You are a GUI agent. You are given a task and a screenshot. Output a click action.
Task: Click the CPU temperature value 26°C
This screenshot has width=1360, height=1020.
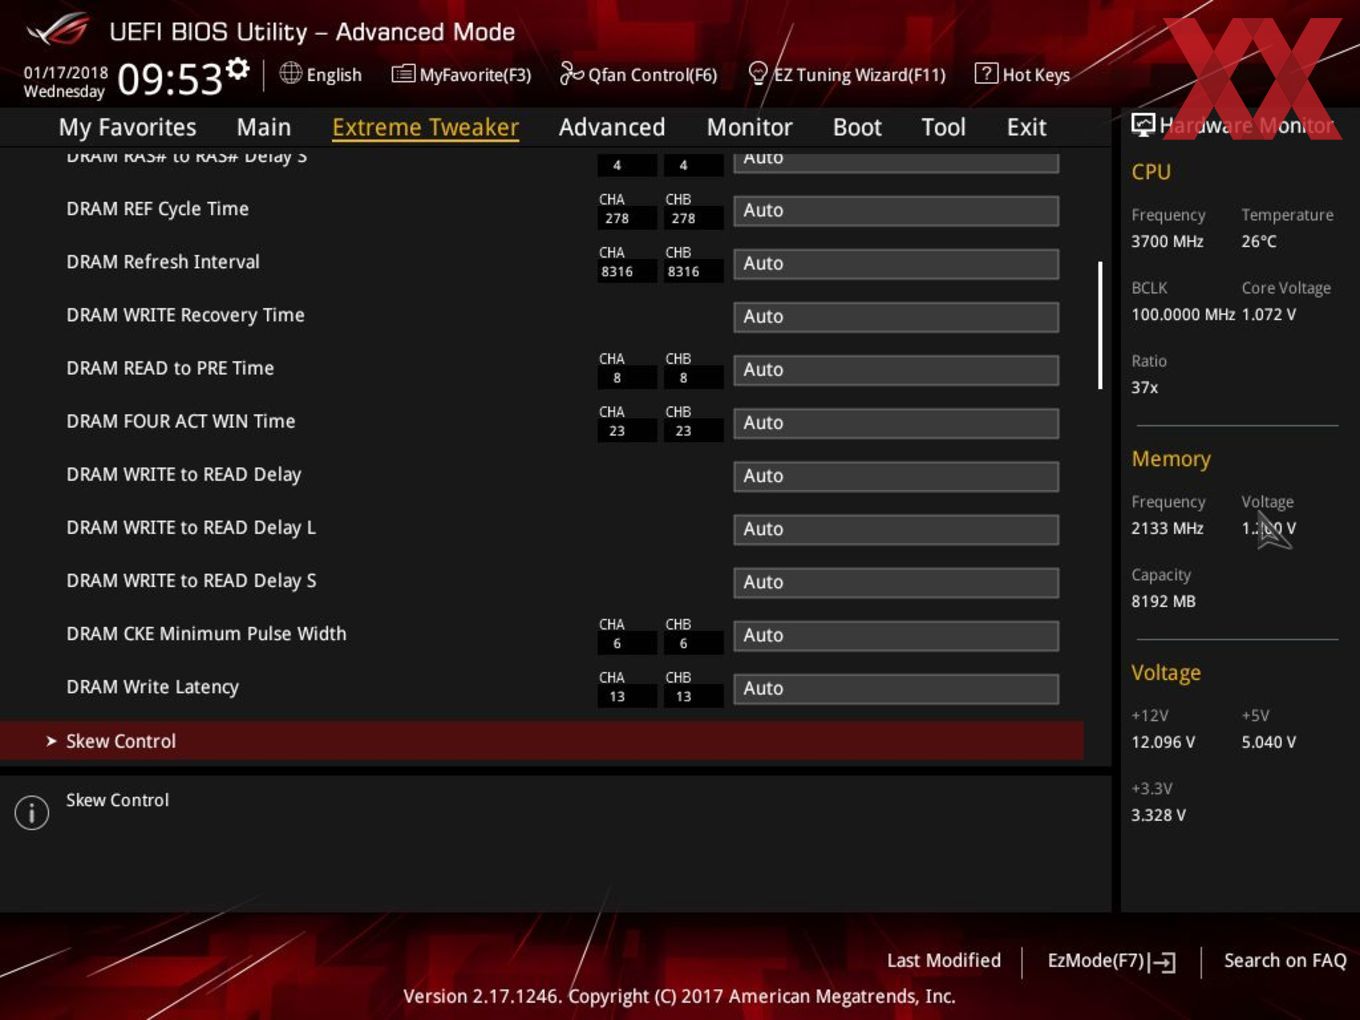pos(1259,241)
